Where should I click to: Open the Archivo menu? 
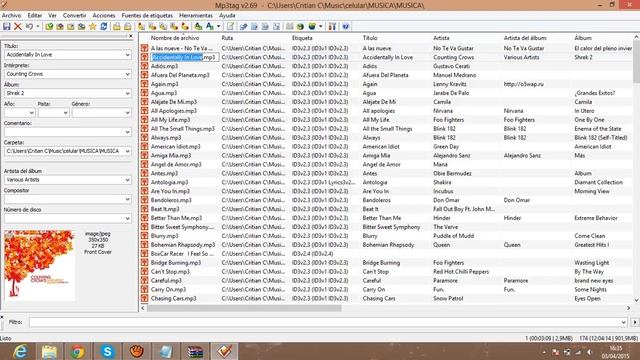click(11, 16)
